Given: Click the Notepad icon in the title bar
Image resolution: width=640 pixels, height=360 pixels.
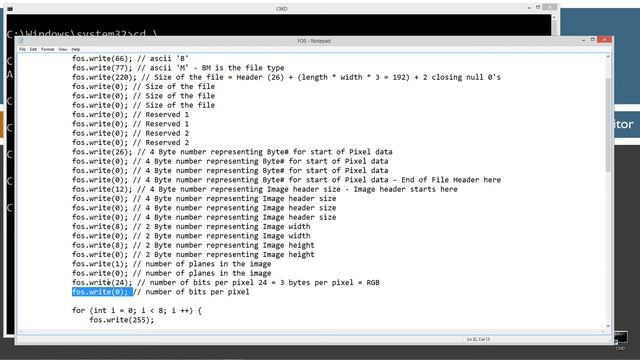Looking at the screenshot, I should [20, 40].
